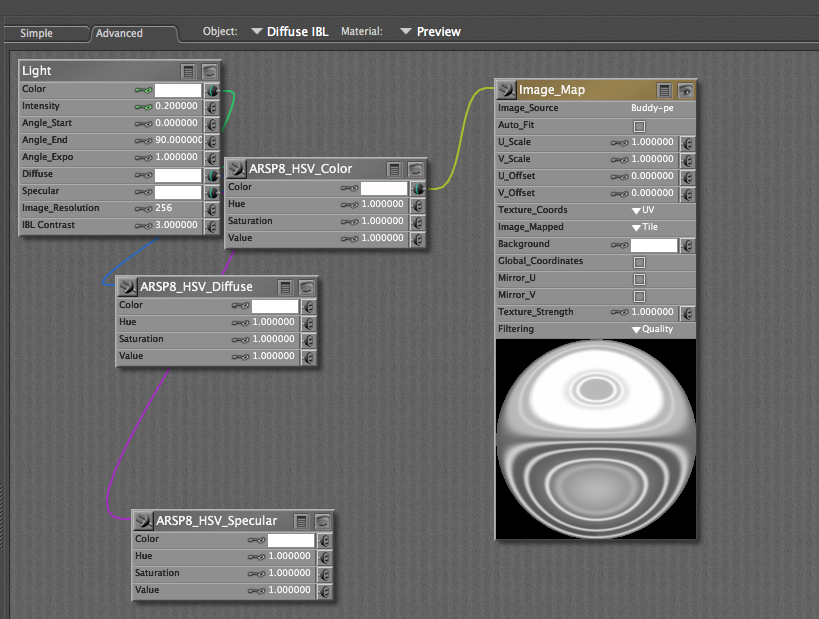Open the Object dropdown showing Diffuse IBL
819x619 pixels.
point(290,32)
